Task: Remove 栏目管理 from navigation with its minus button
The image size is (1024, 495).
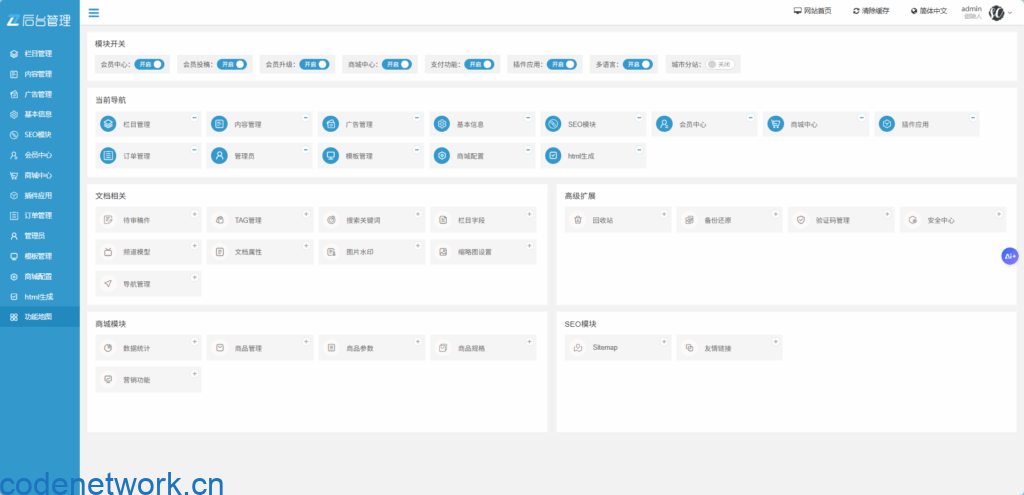Action: (194, 118)
